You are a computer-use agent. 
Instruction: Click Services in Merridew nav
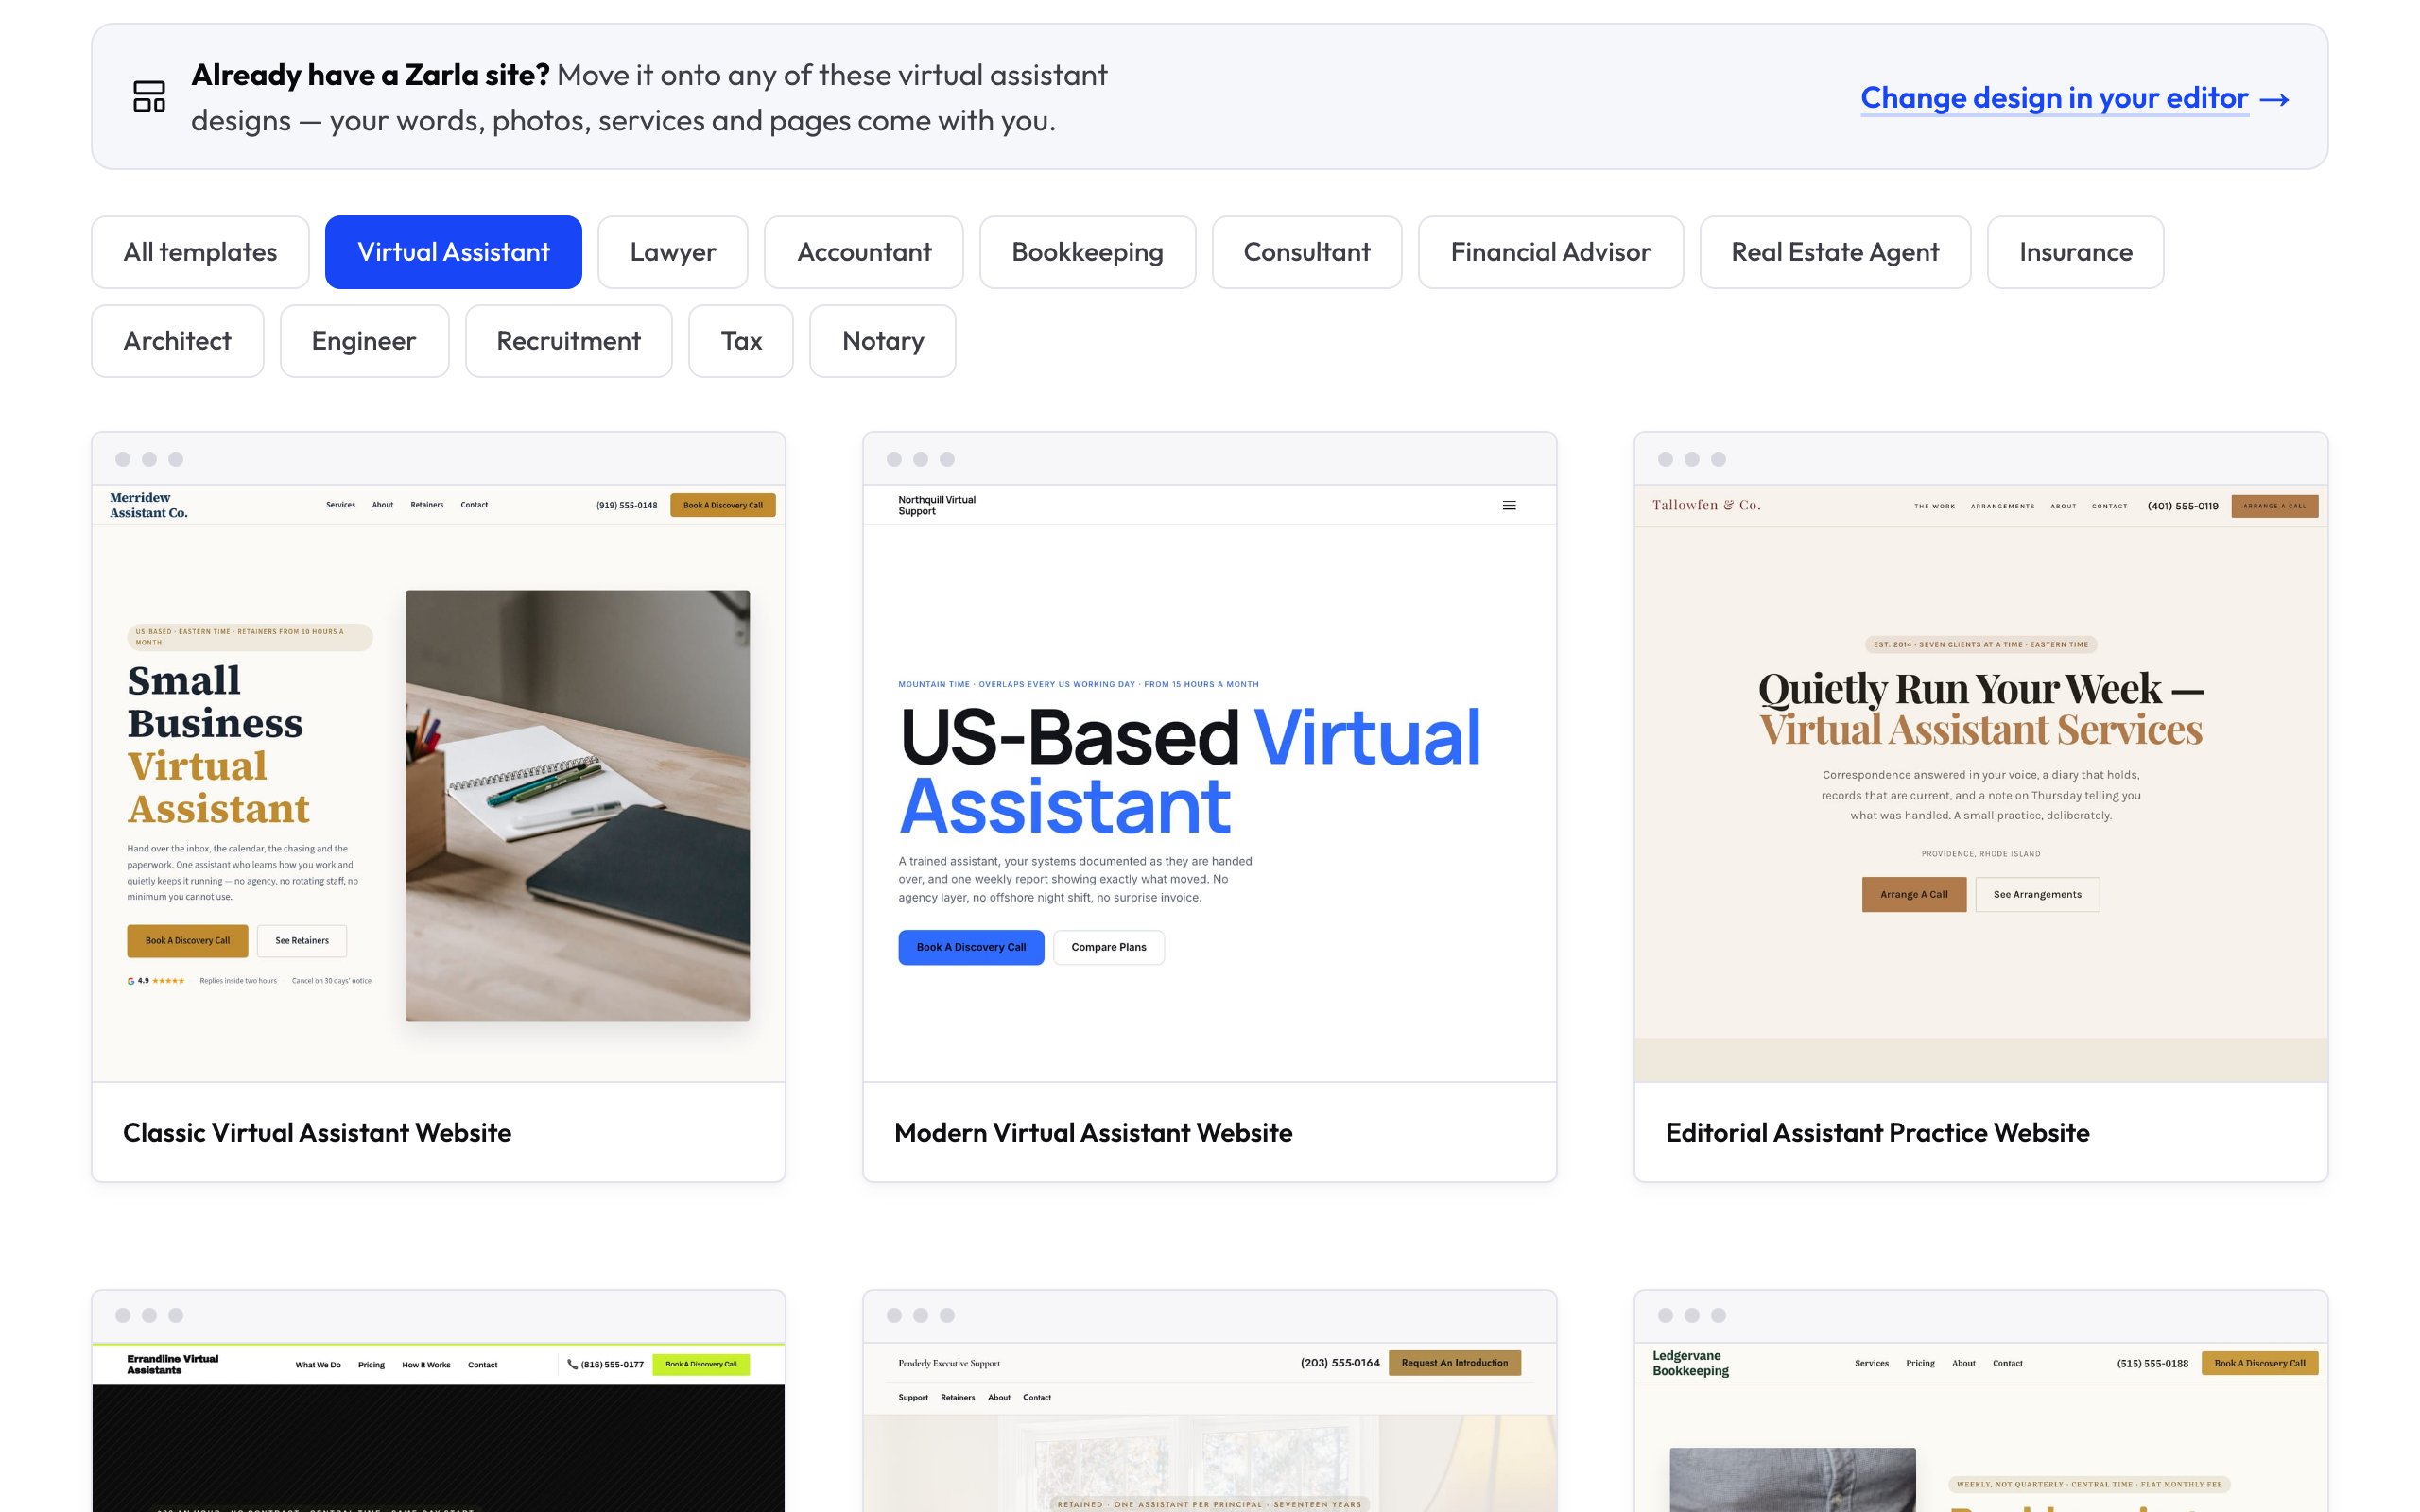point(341,505)
